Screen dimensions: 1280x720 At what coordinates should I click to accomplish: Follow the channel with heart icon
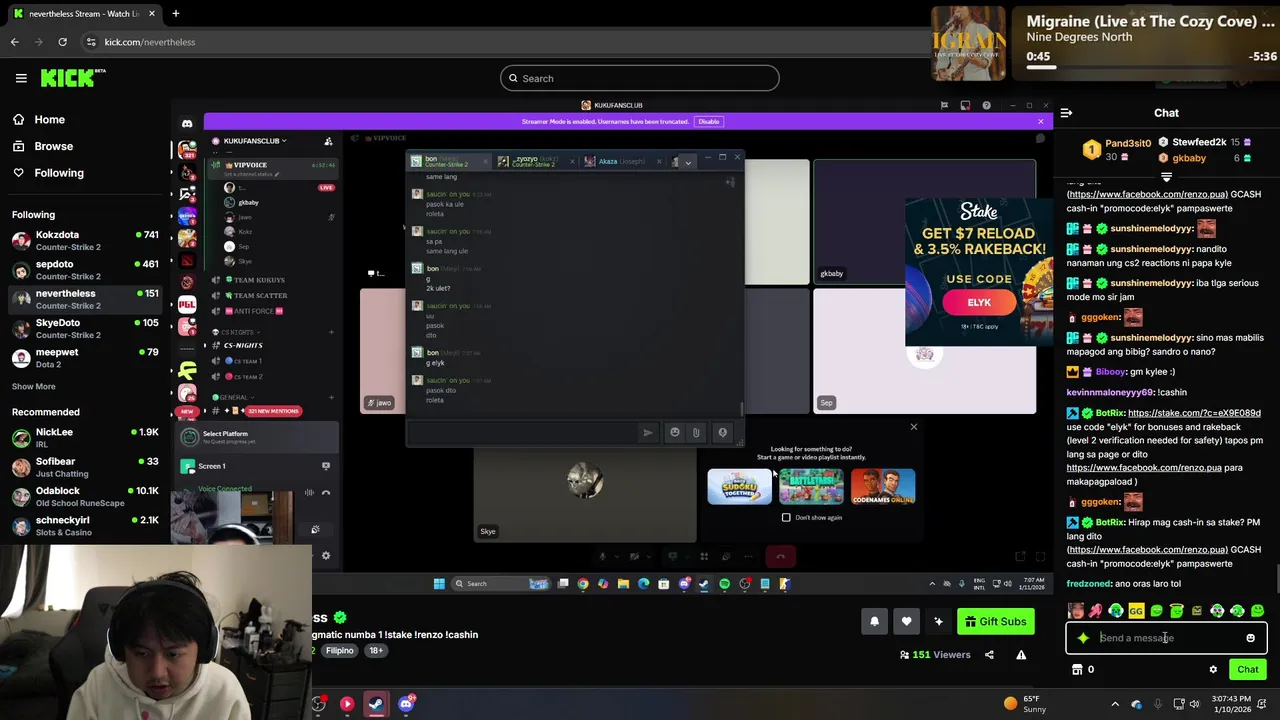[x=906, y=621]
